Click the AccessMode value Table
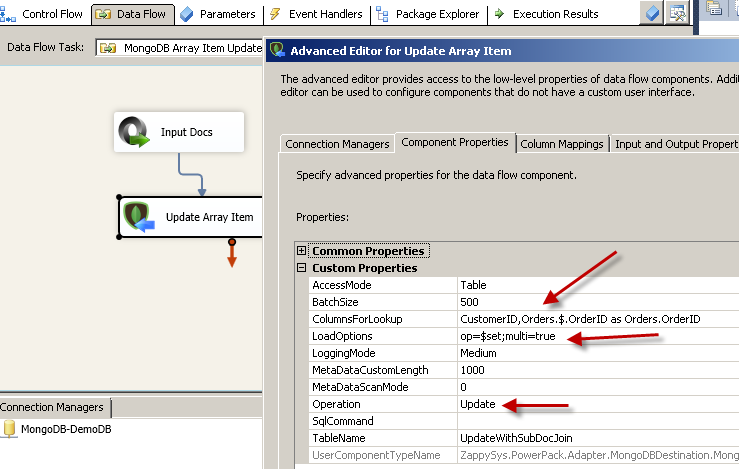Screen dimensions: 739x469 click(x=473, y=285)
